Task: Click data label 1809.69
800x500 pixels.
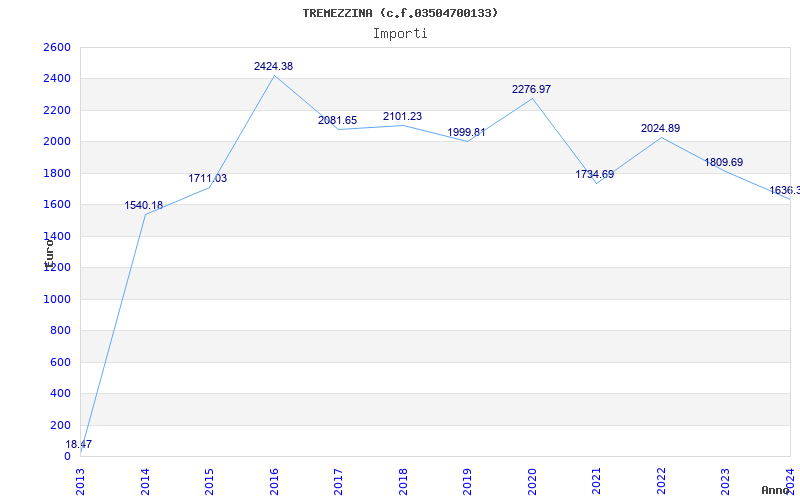Action: coord(724,162)
